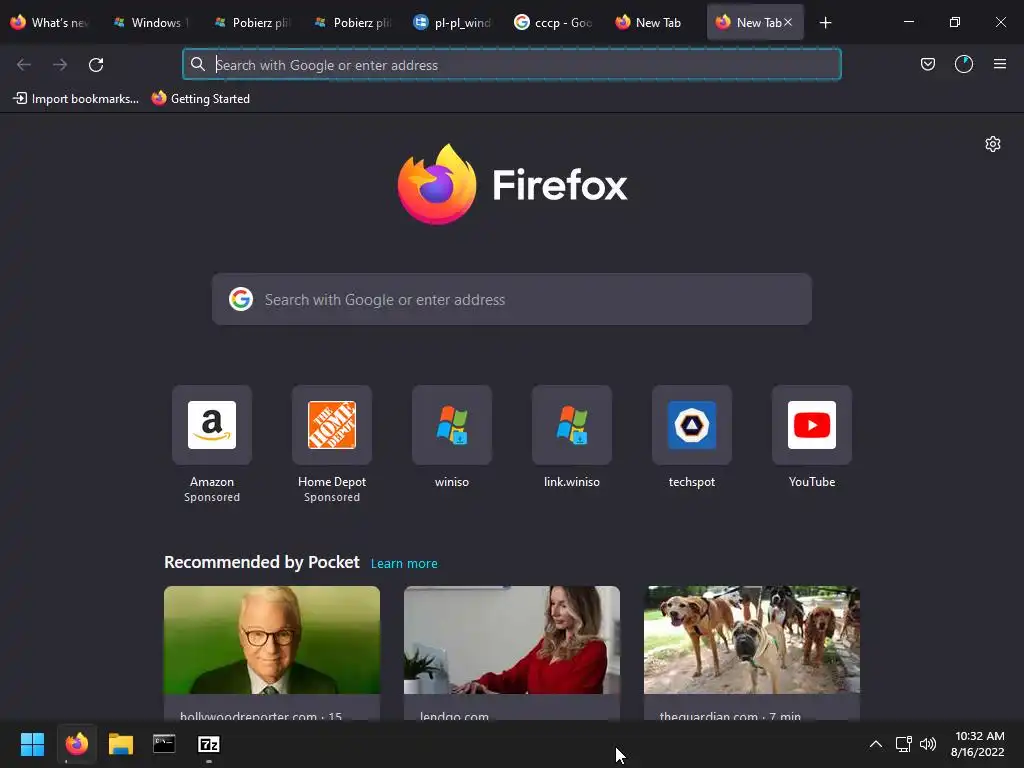This screenshot has height=768, width=1024.
Task: Switch to the inactive New Tab
Action: 654,23
